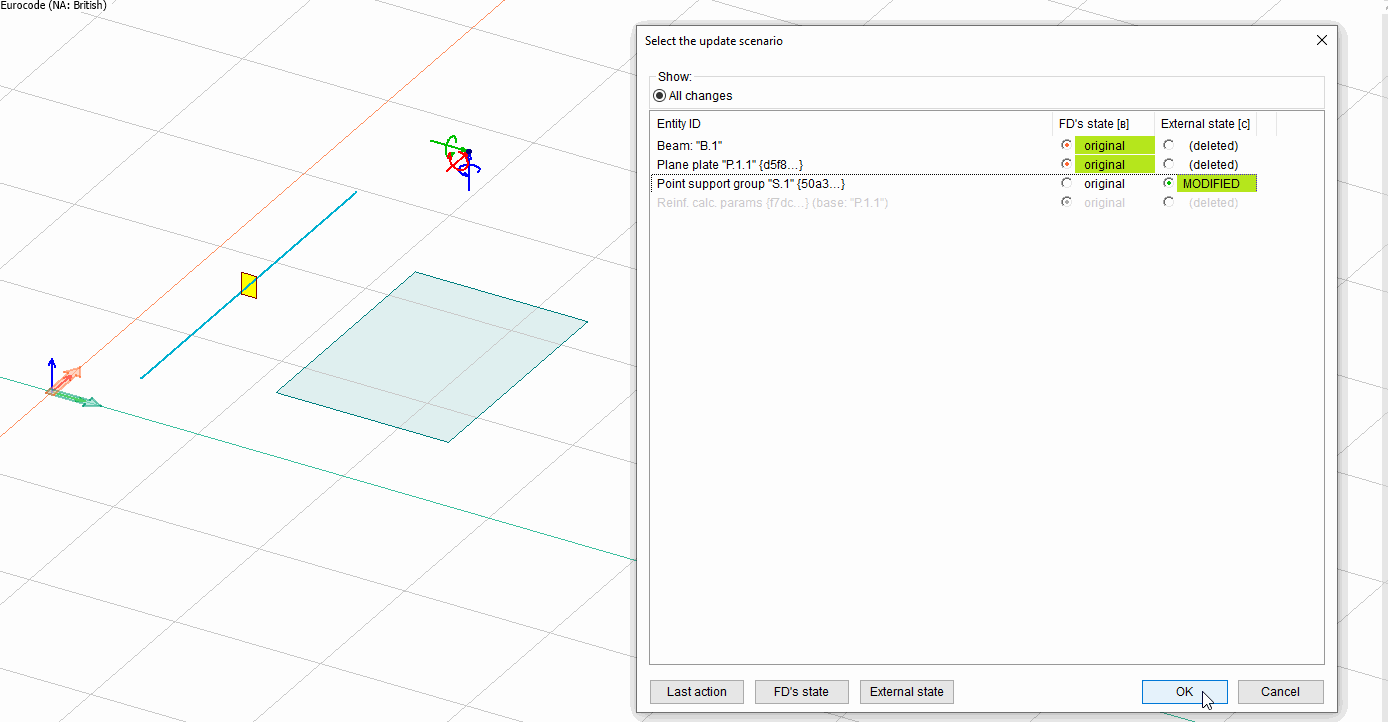Image resolution: width=1388 pixels, height=722 pixels.
Task: Apply "External state" to all entities
Action: pos(907,692)
